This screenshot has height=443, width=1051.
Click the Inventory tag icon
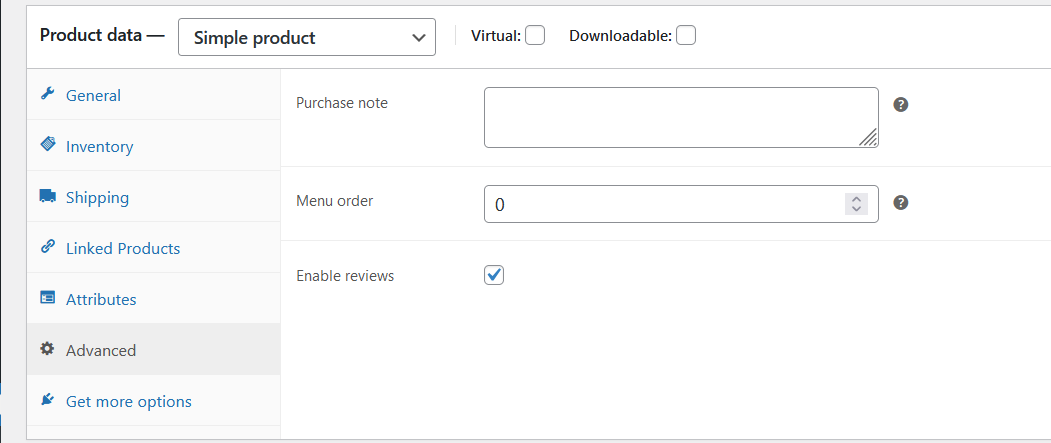(x=47, y=146)
